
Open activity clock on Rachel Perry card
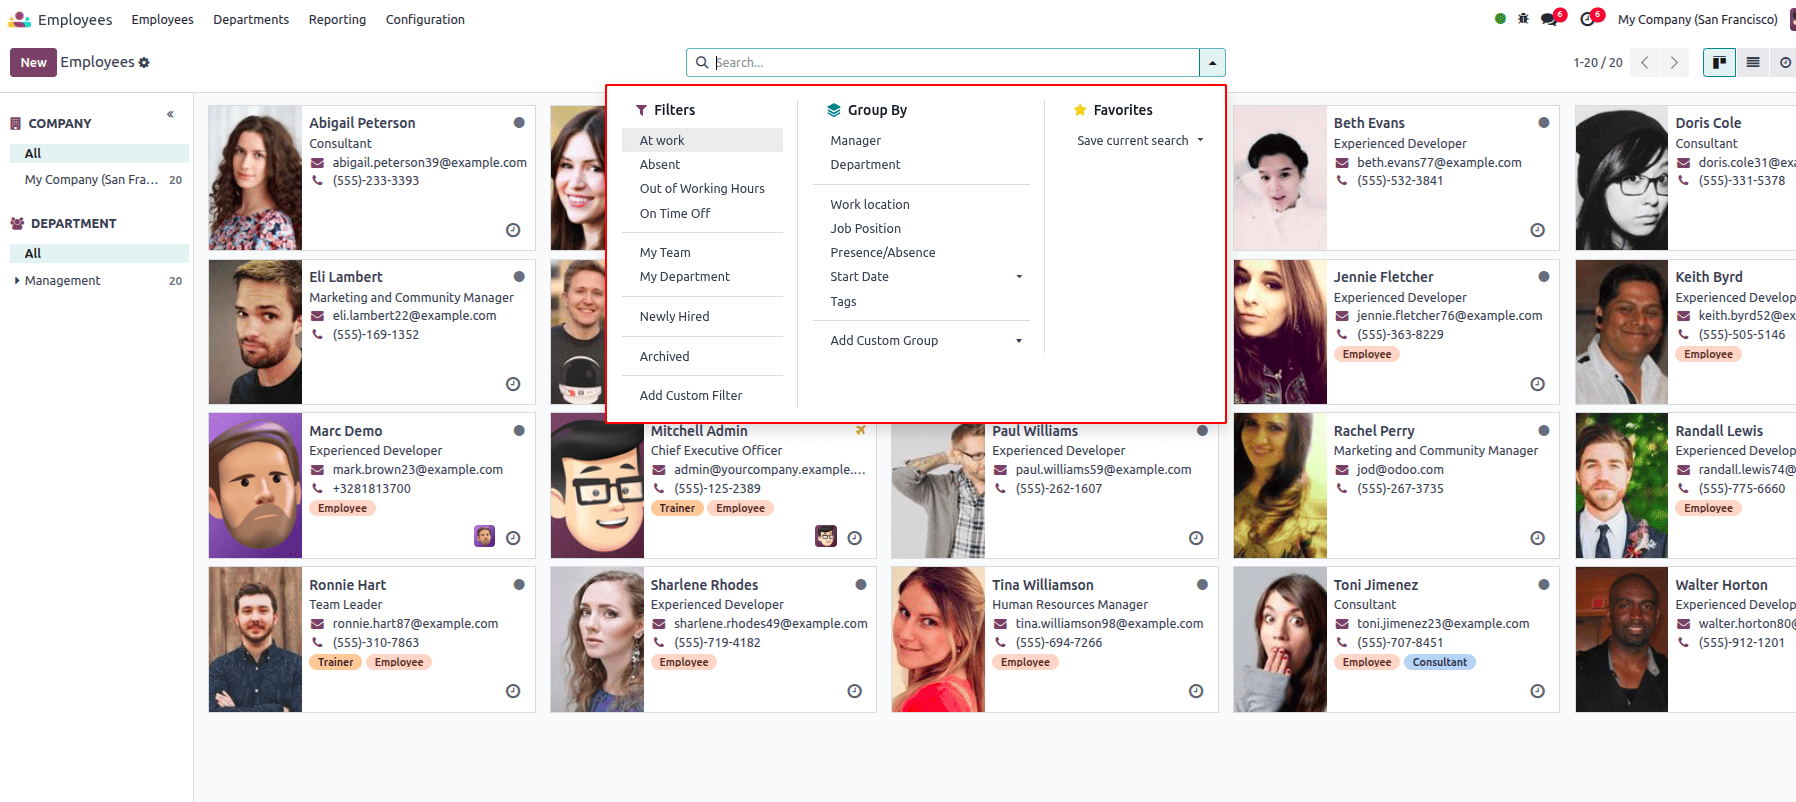coord(1538,538)
